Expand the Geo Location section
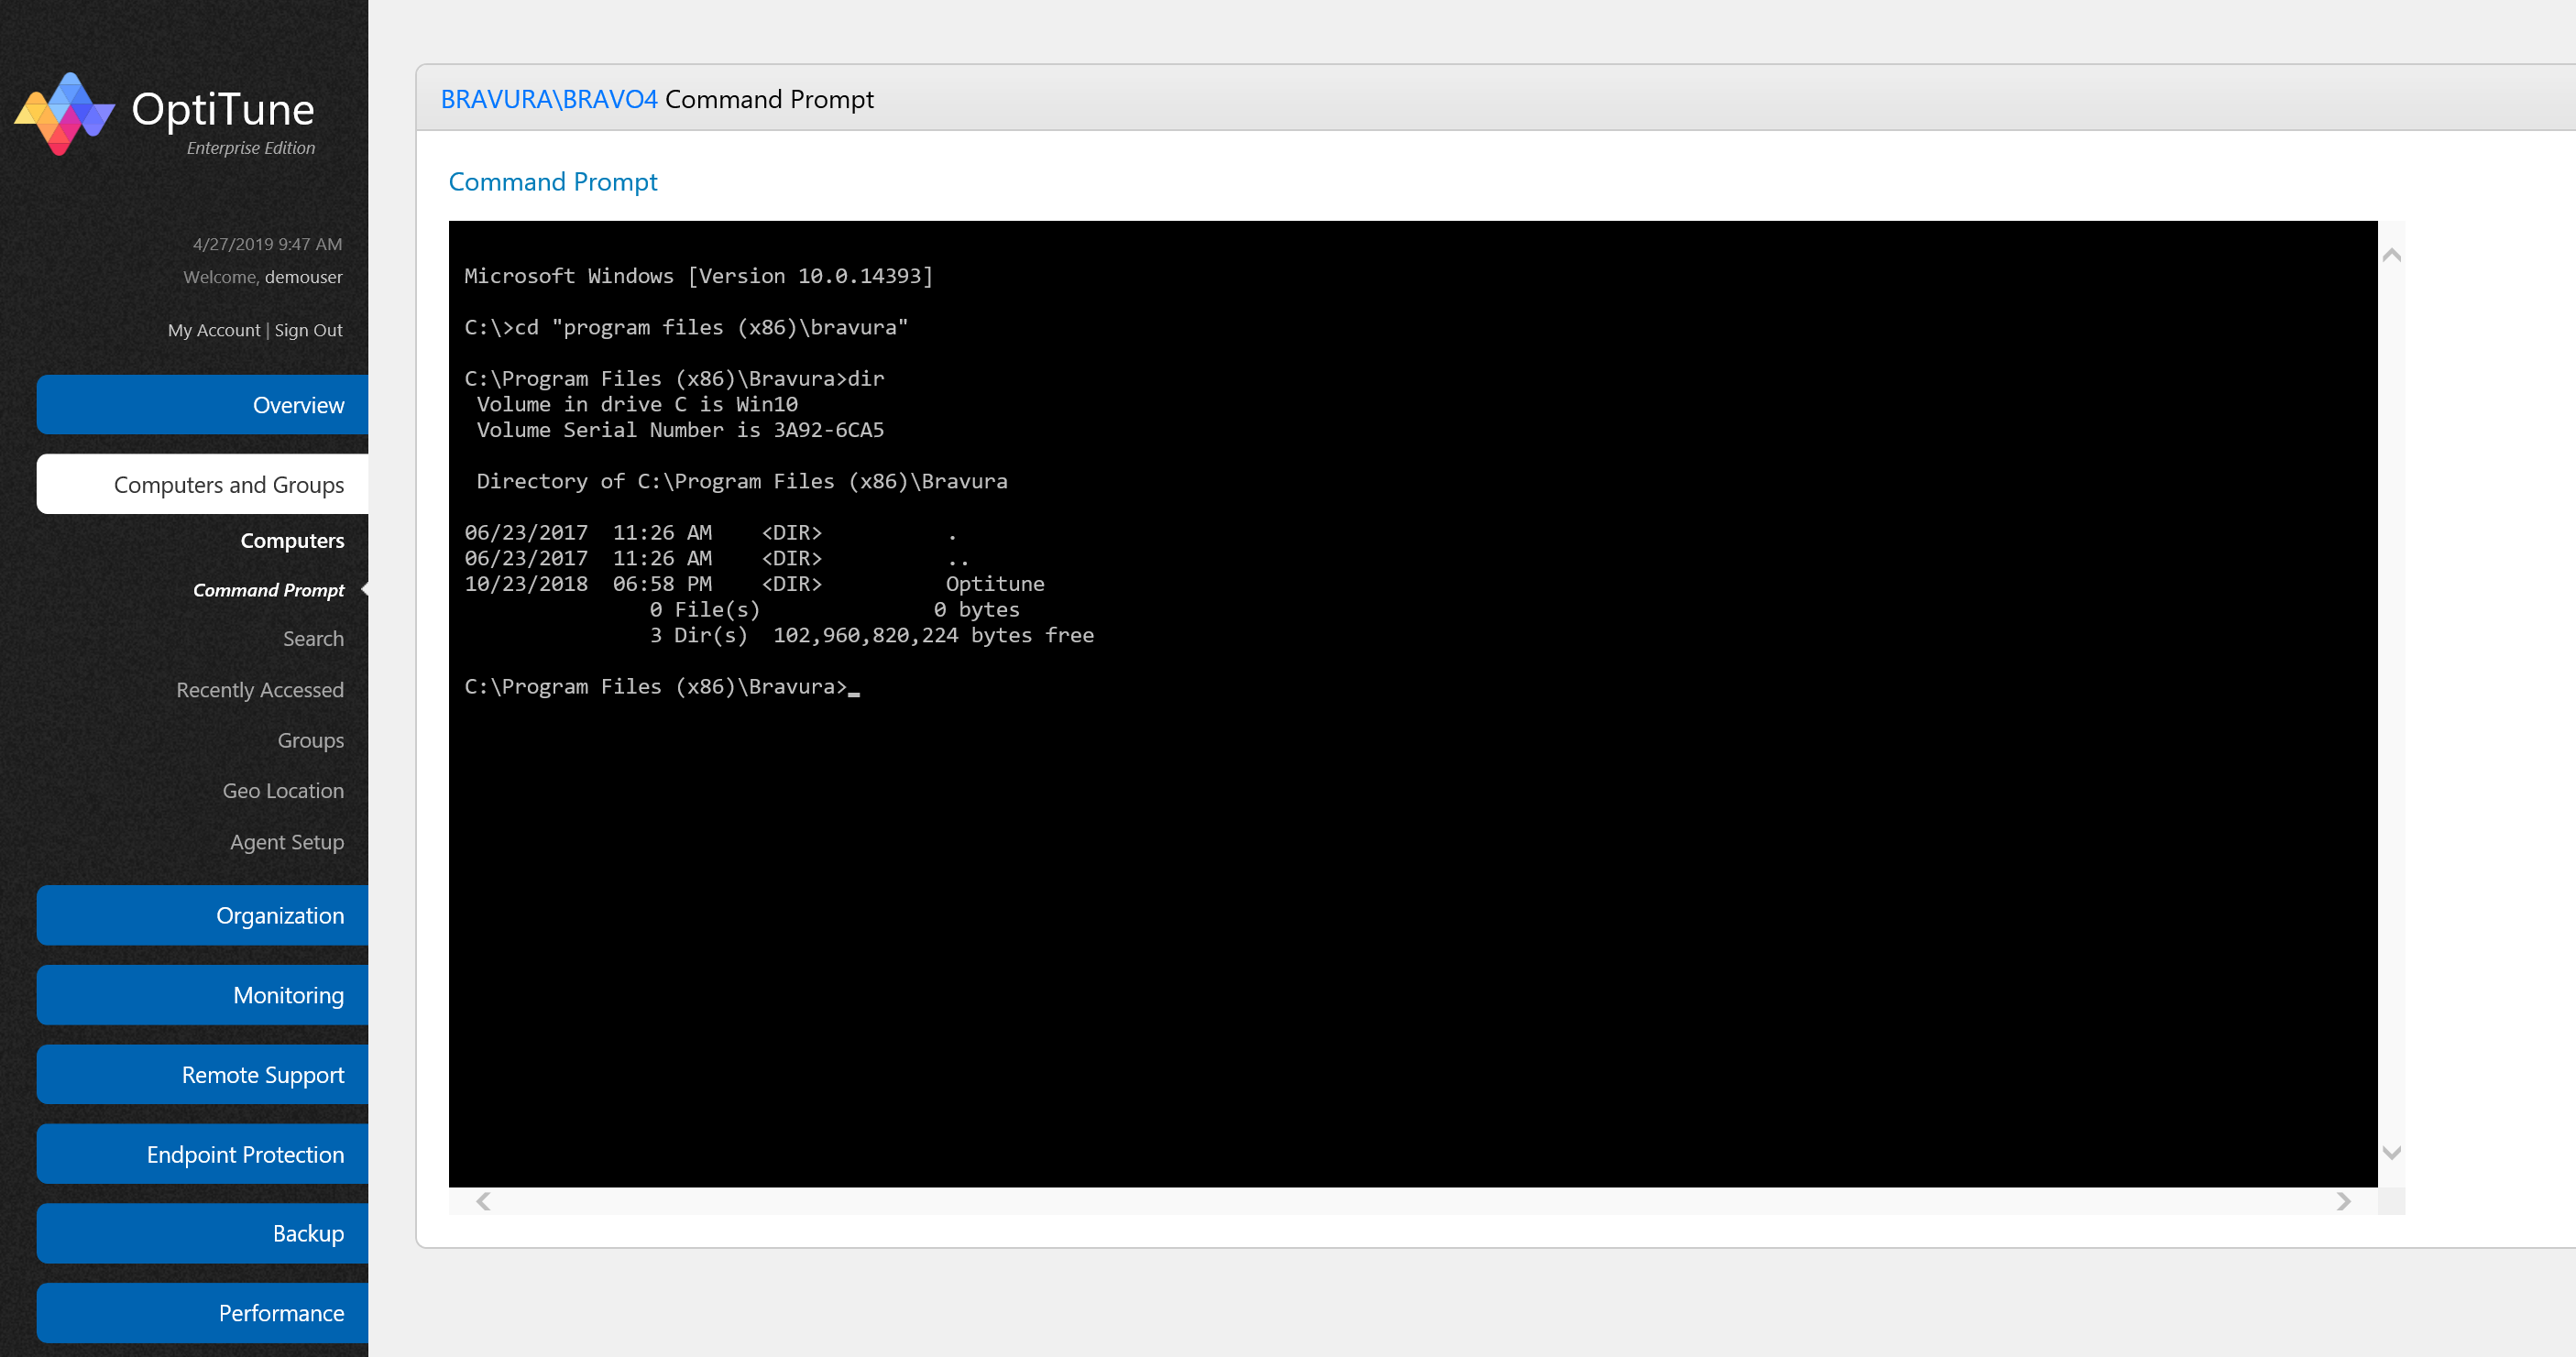This screenshot has width=2576, height=1357. click(281, 790)
